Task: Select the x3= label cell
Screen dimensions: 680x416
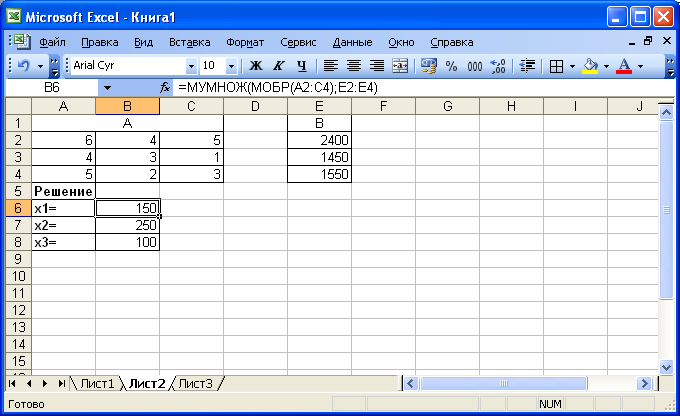Action: click(x=63, y=242)
